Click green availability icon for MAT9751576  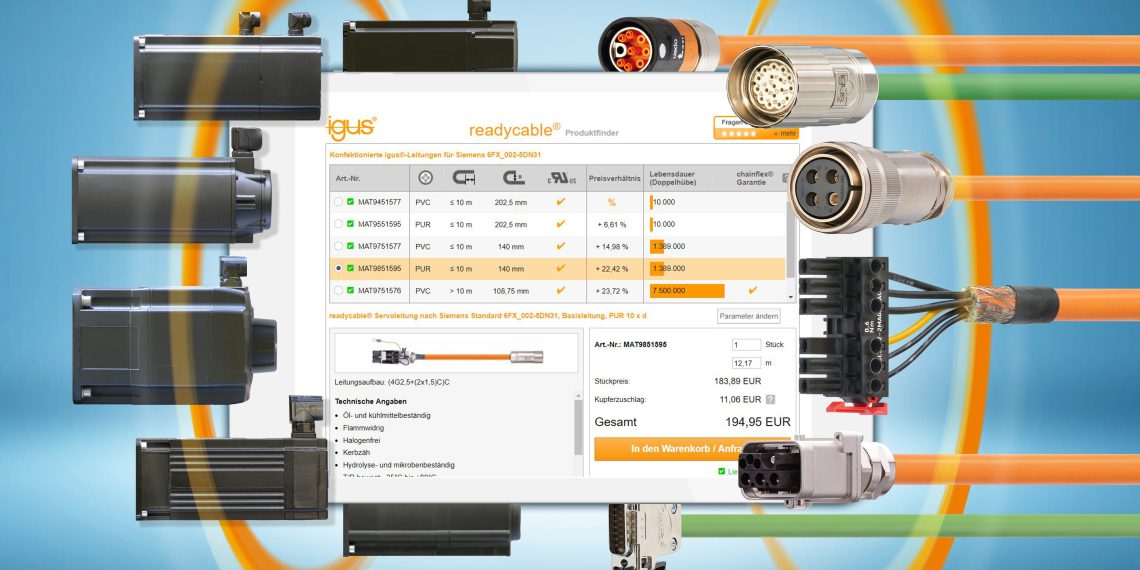[350, 290]
